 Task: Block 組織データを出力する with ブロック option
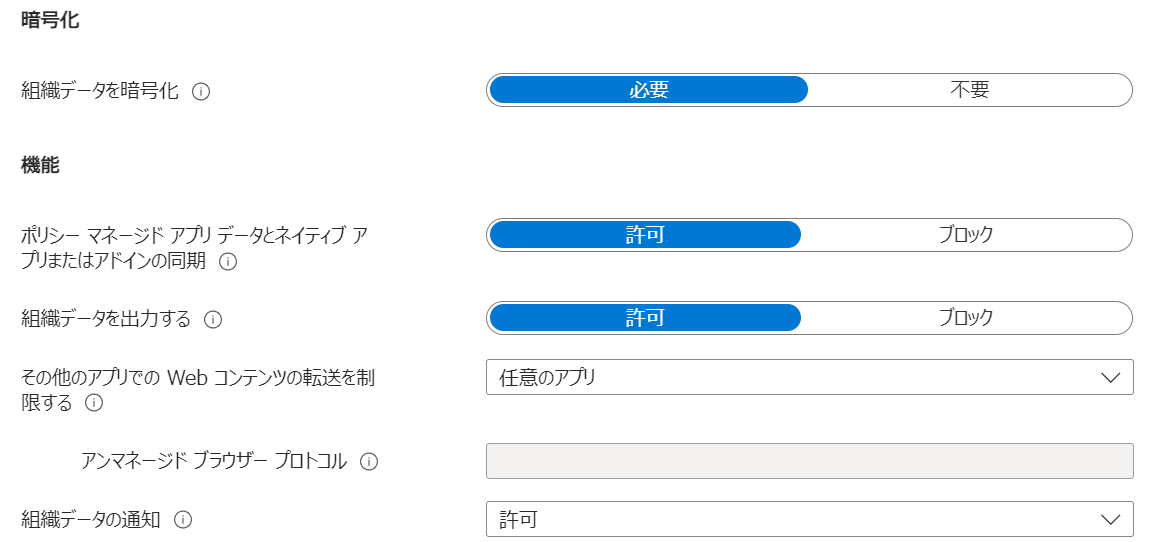coord(966,318)
